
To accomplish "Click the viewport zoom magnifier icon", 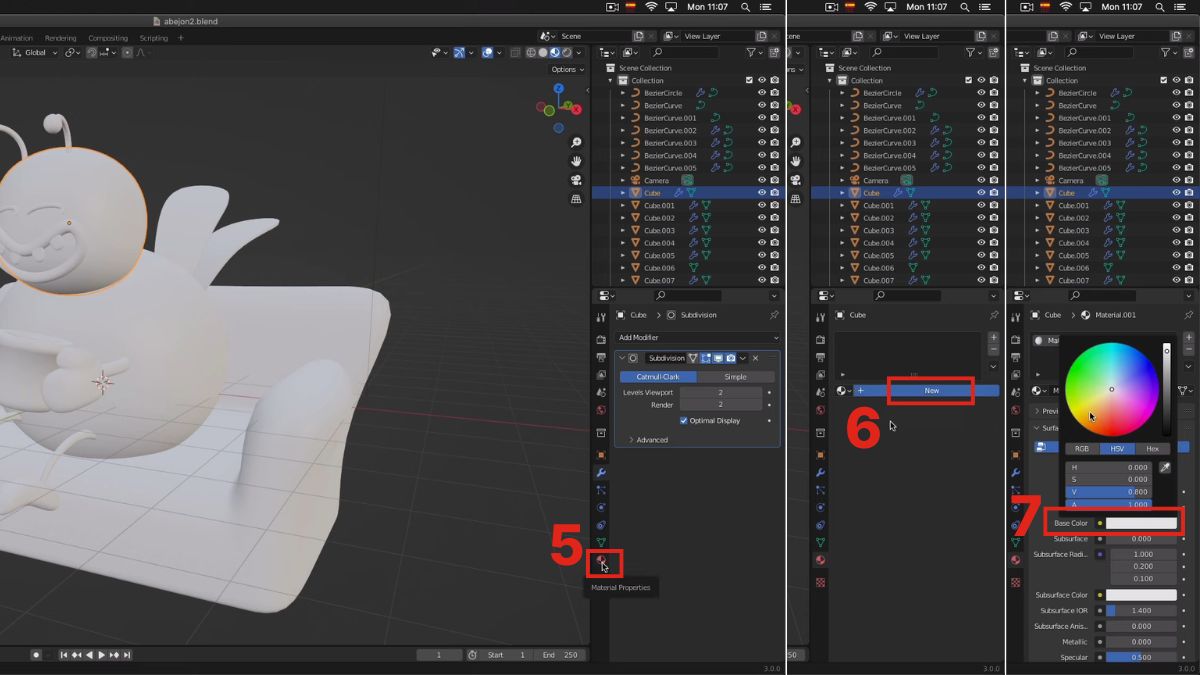I will pyautogui.click(x=576, y=143).
